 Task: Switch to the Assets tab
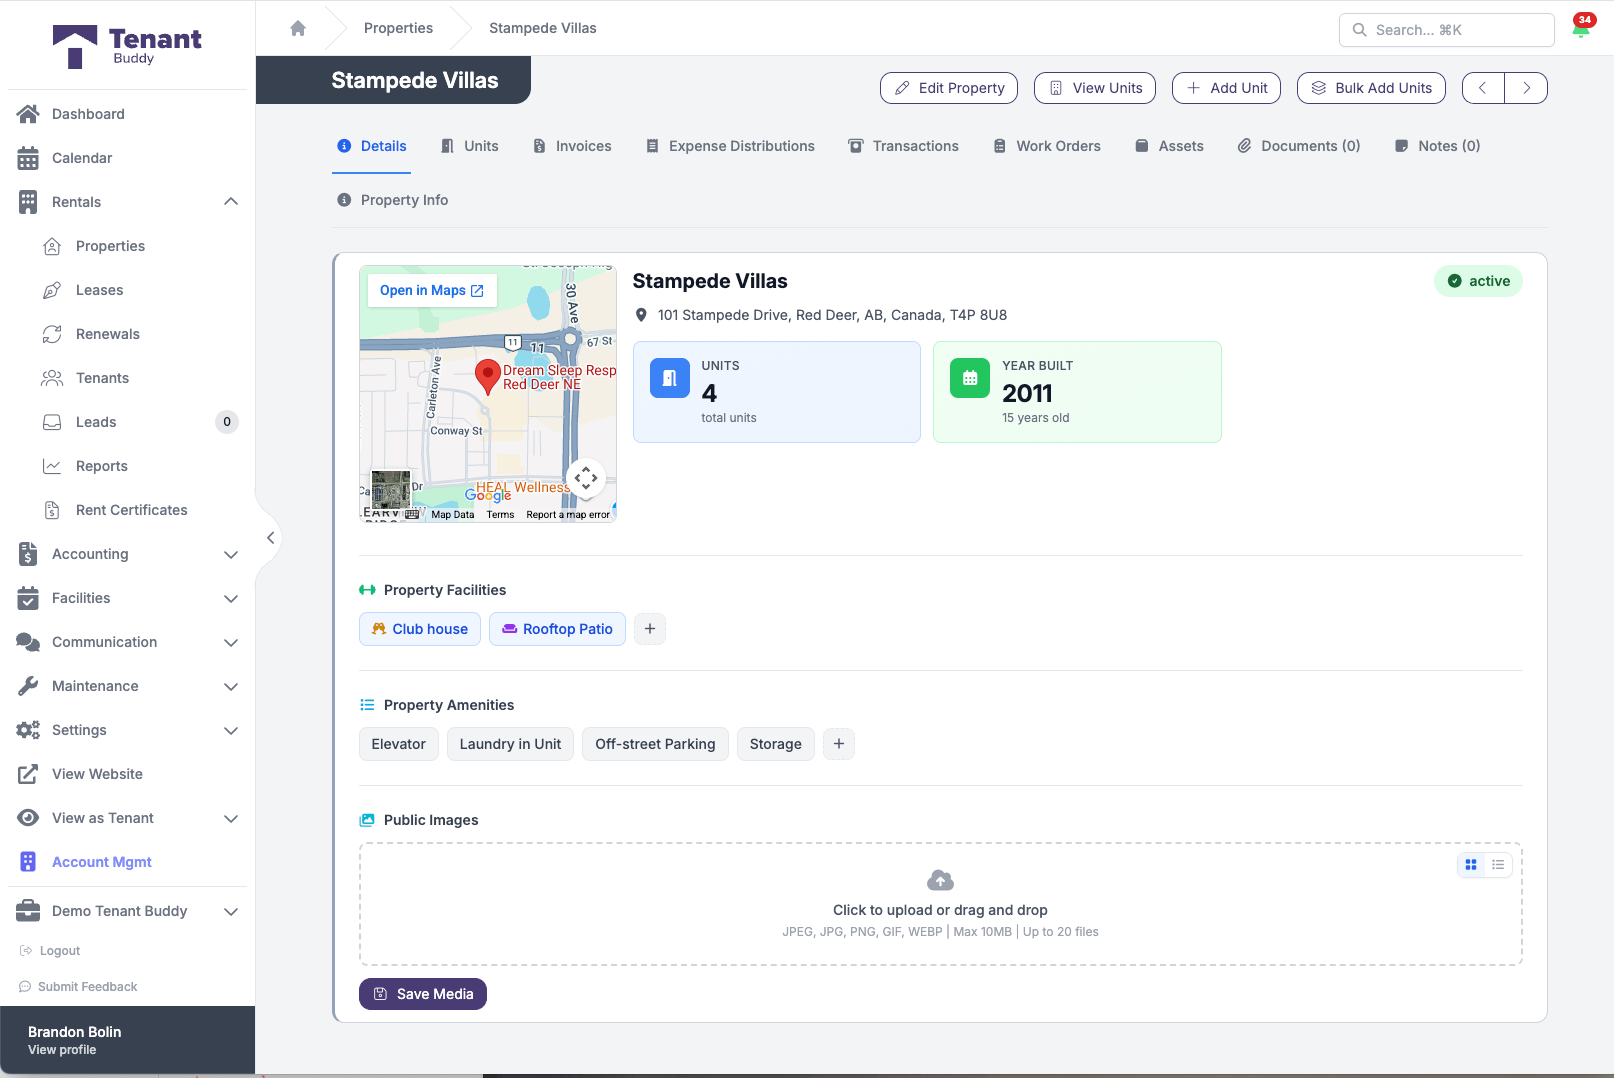coord(1169,146)
